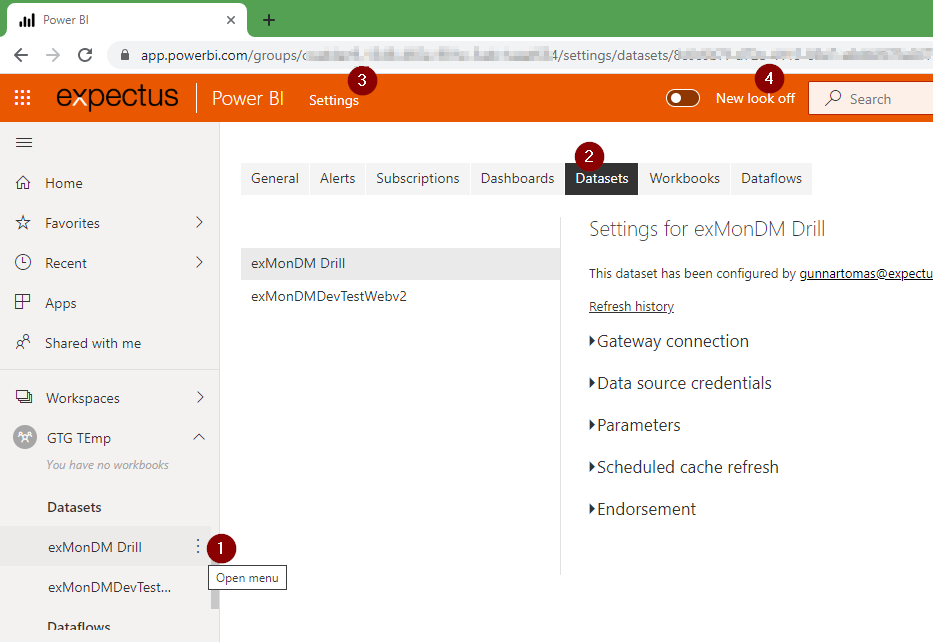Expand the Favorites flyout chevron
Viewport: 933px width, 642px height.
199,223
